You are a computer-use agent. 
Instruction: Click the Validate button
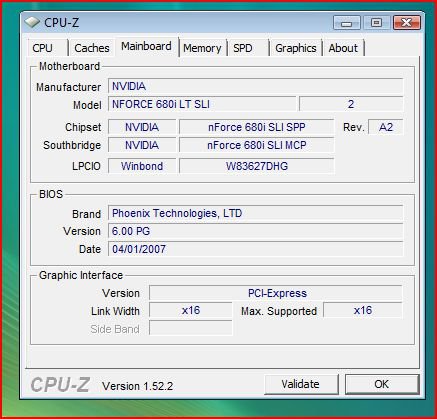[x=301, y=384]
